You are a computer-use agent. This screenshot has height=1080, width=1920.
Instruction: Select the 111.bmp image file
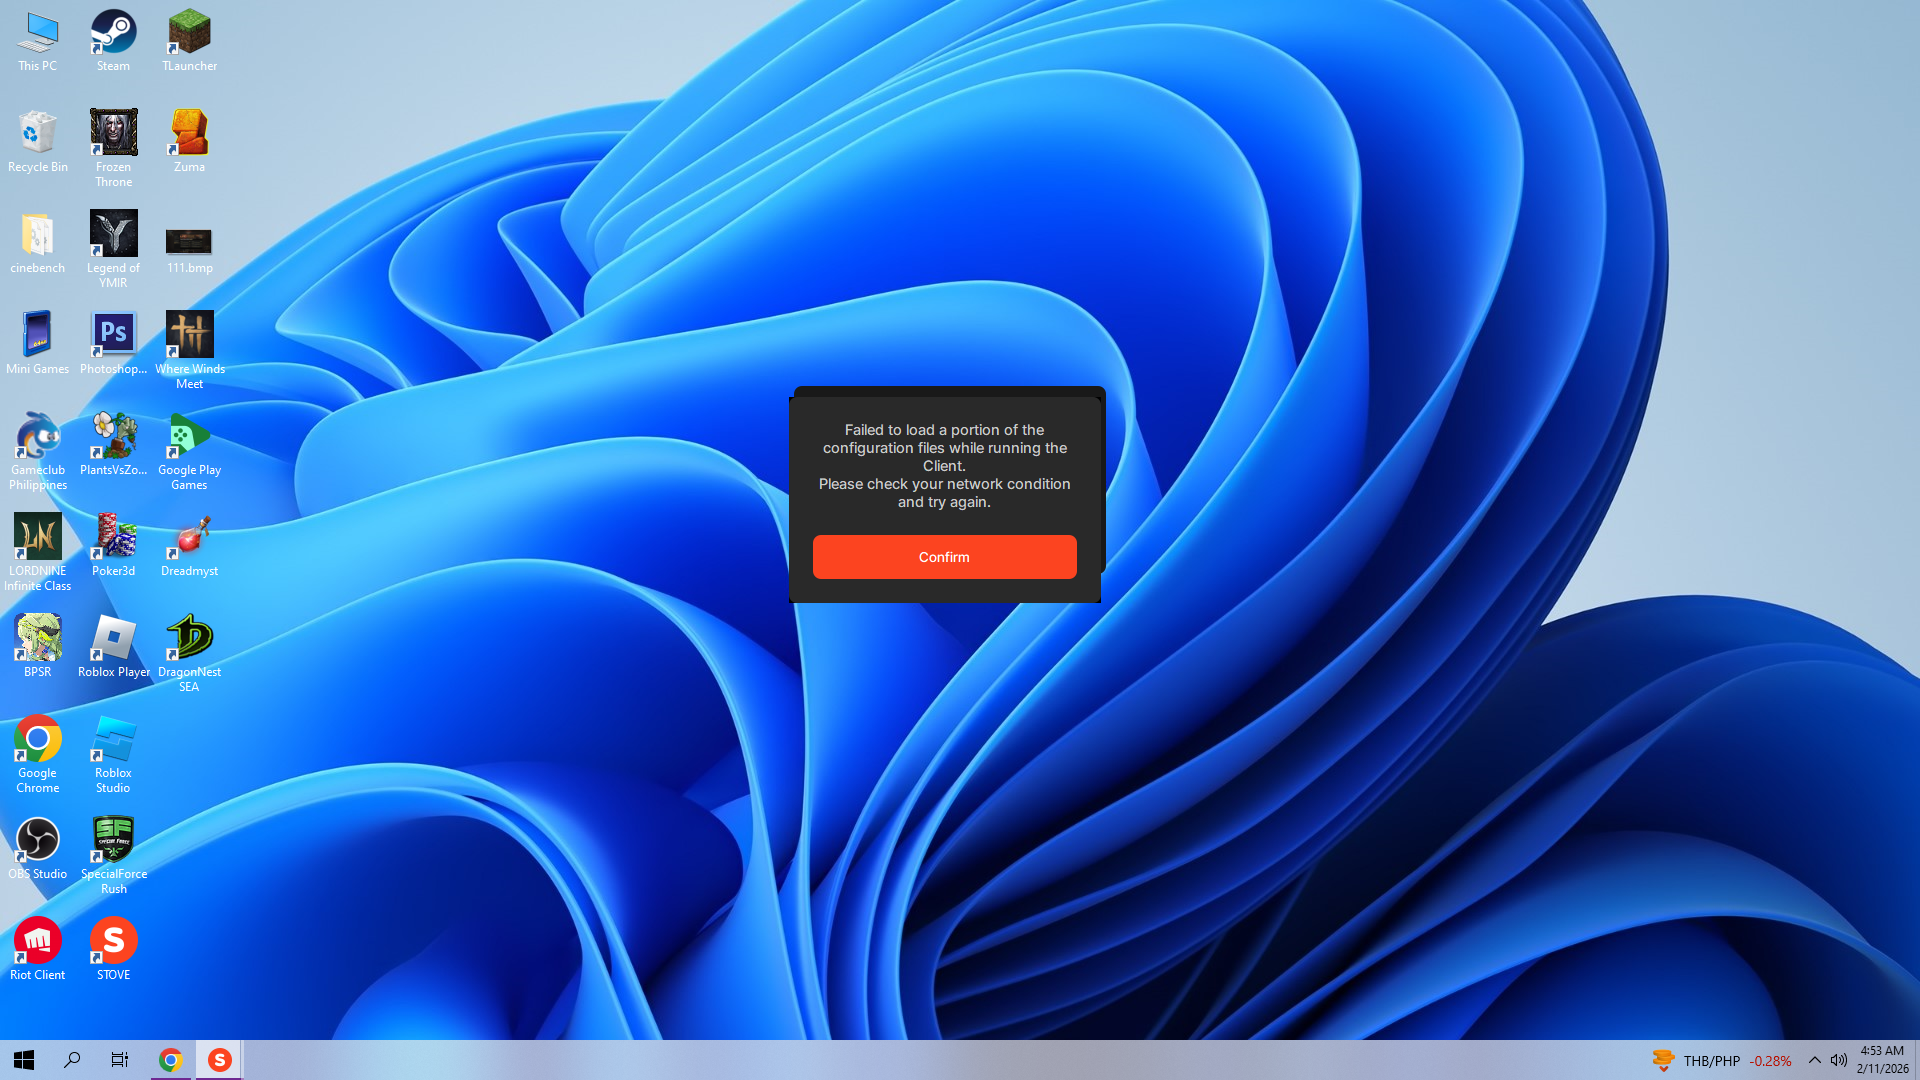(189, 243)
